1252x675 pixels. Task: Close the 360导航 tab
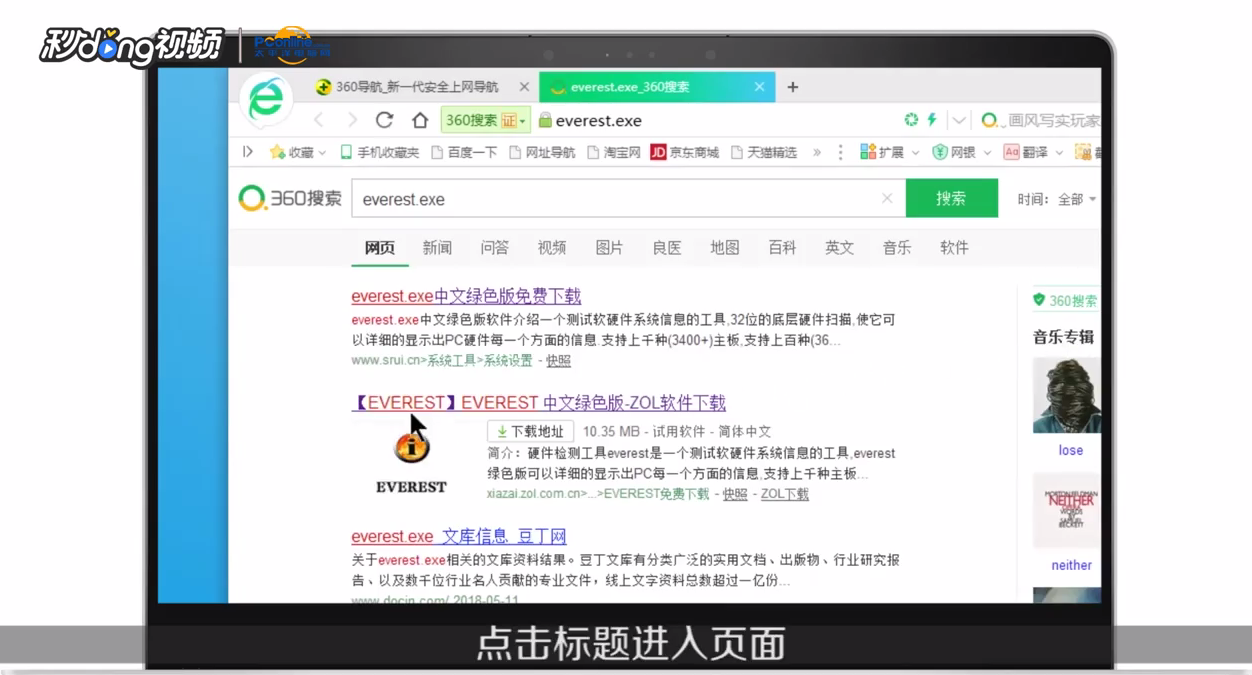[522, 87]
